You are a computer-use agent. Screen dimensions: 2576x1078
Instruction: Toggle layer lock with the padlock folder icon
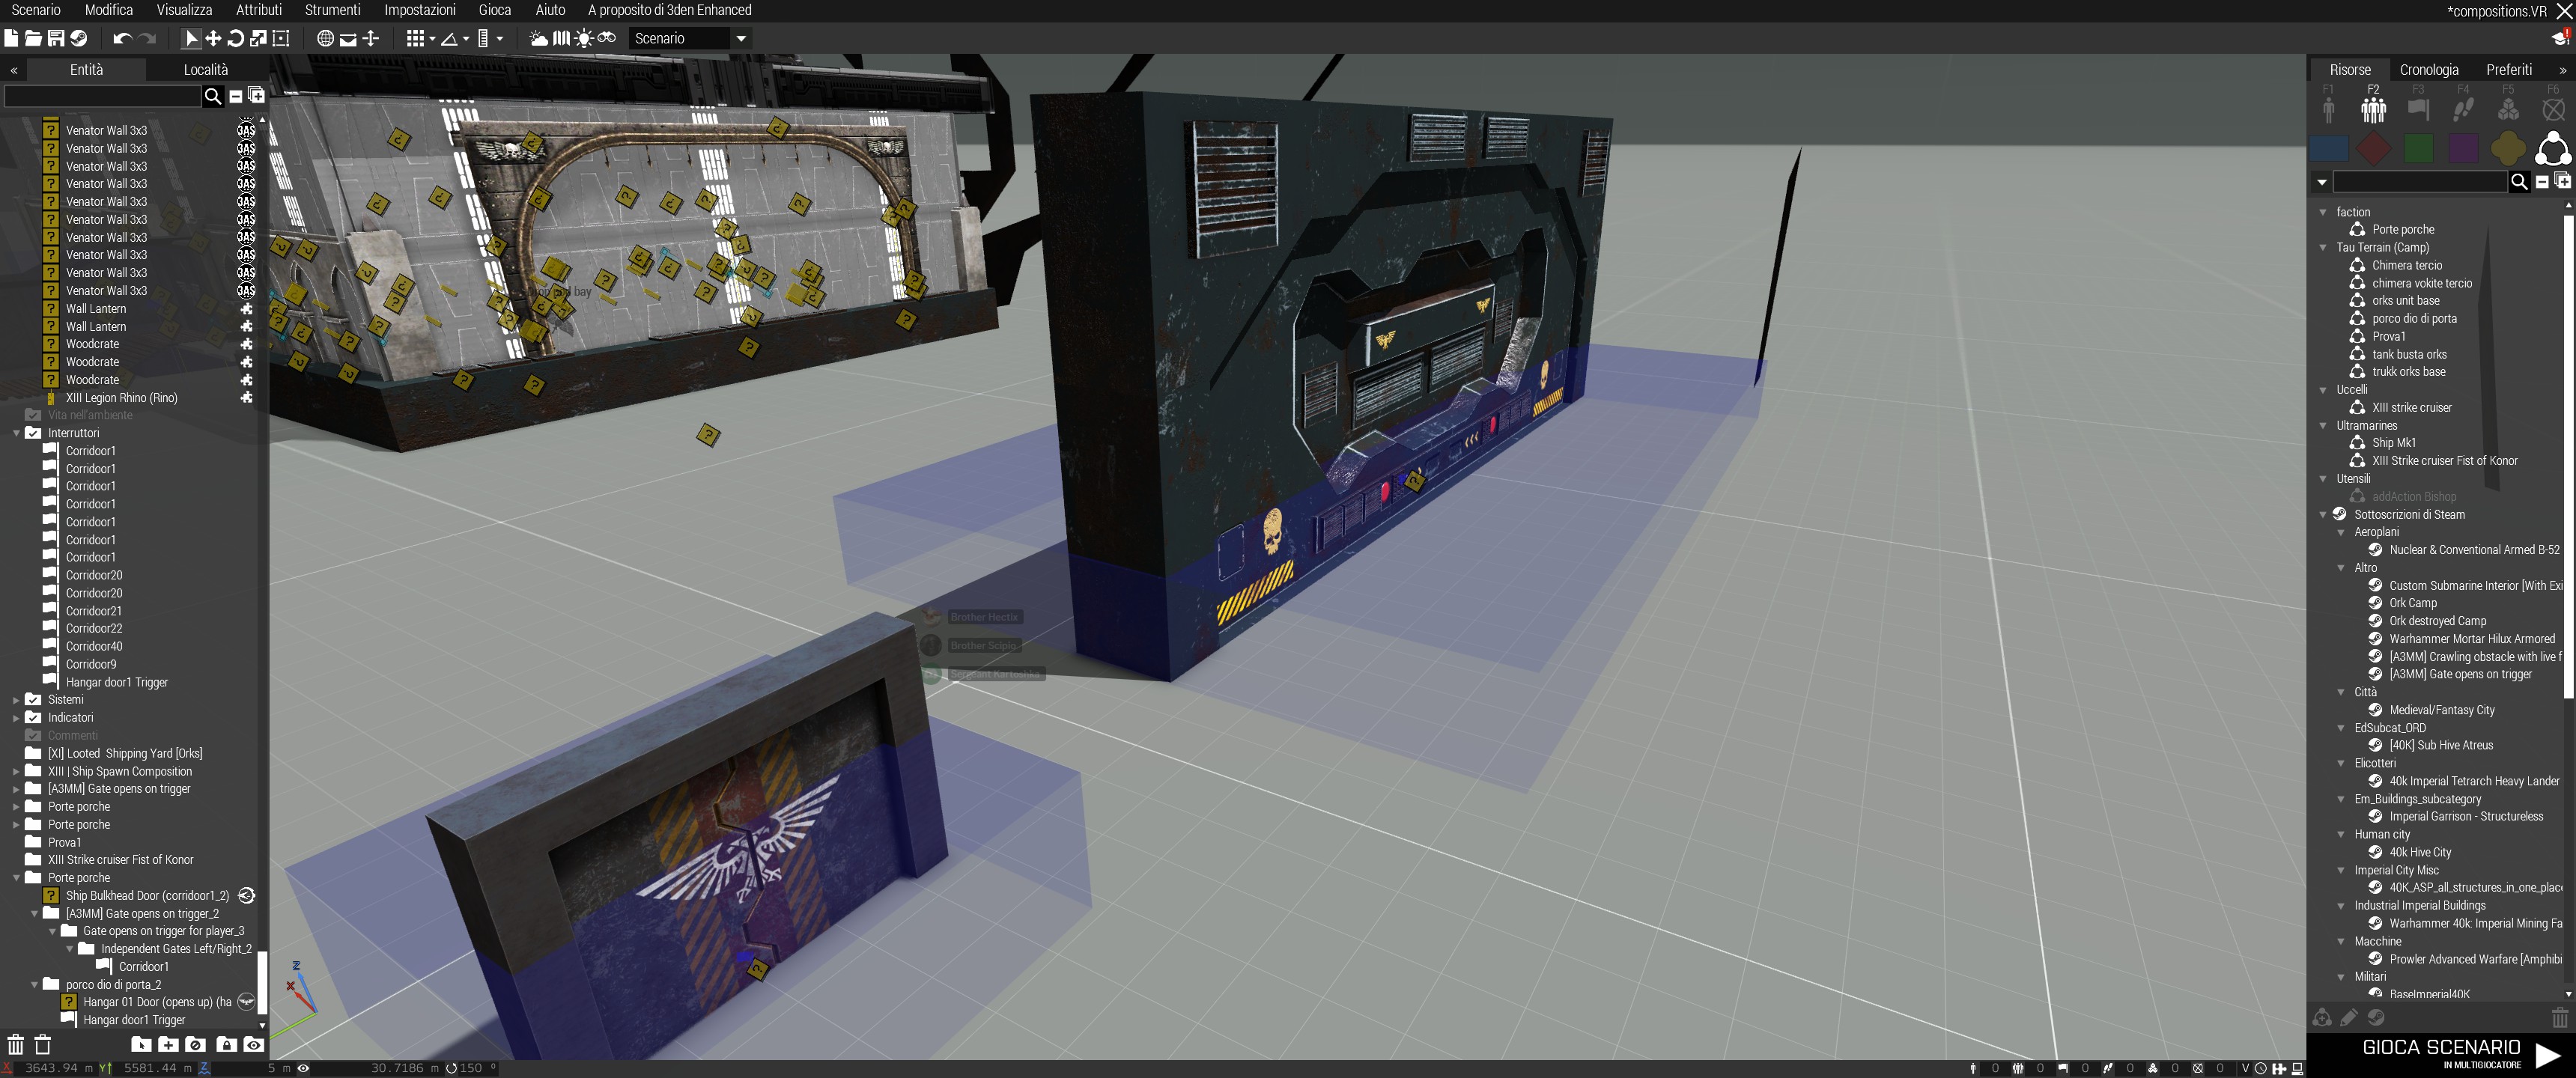click(227, 1045)
